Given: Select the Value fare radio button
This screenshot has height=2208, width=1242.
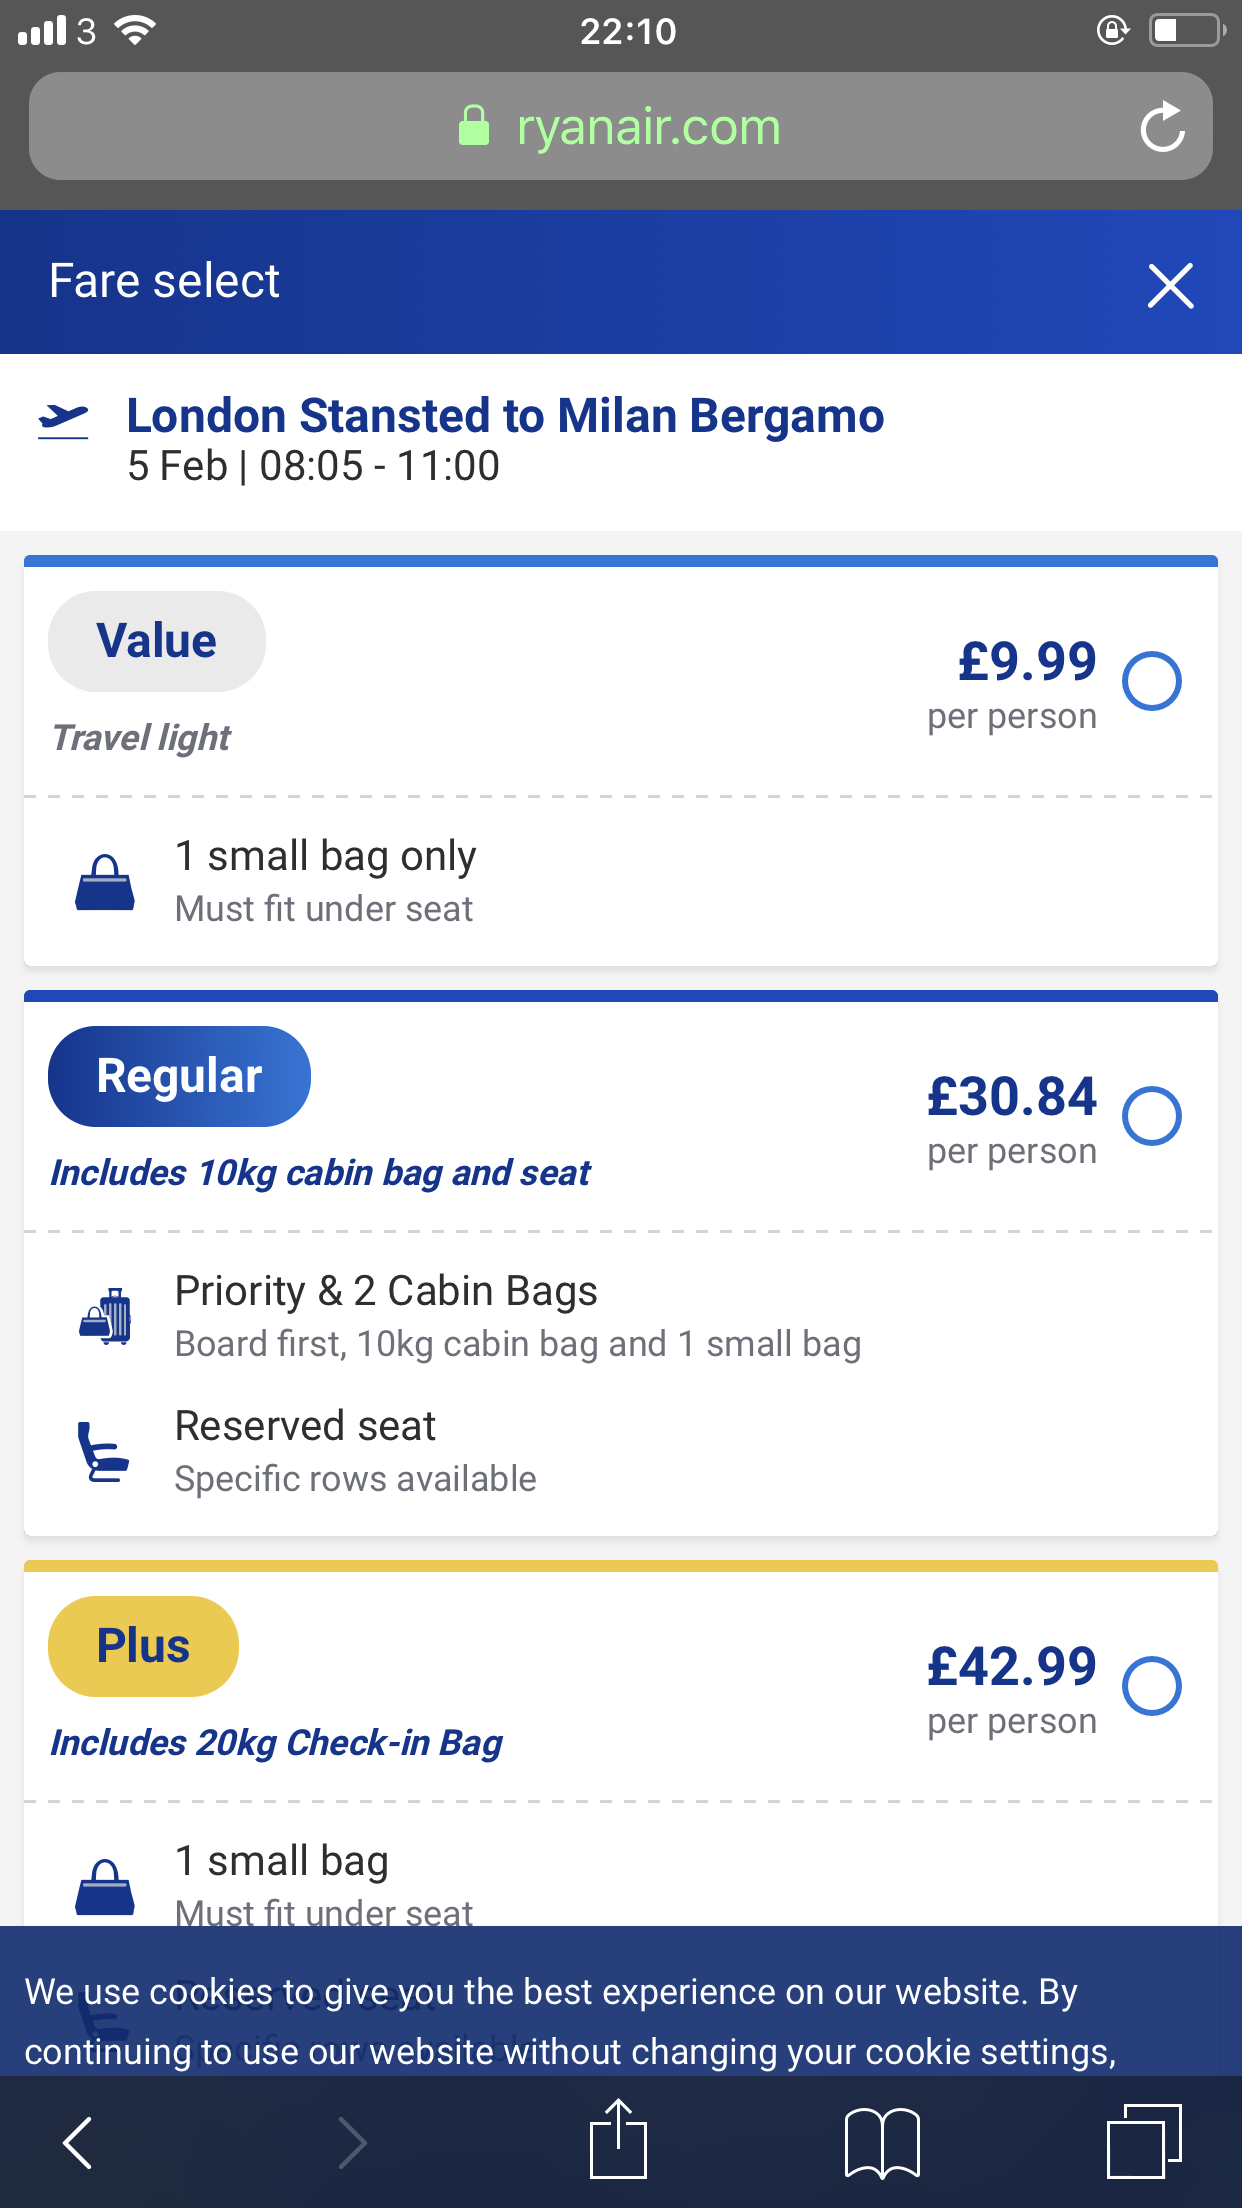Looking at the screenshot, I should point(1152,681).
